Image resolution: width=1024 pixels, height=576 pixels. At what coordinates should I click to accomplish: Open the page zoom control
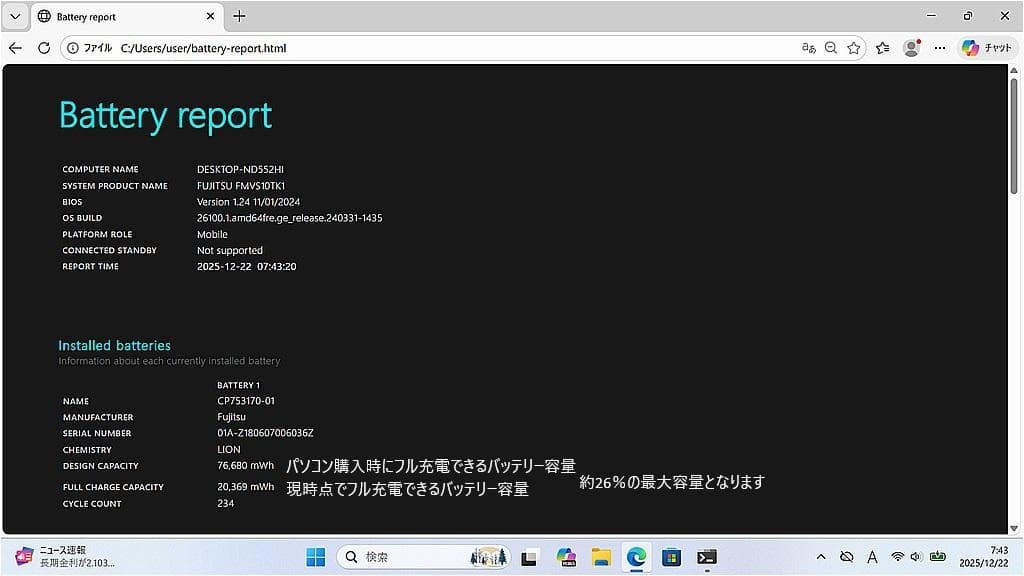point(829,48)
